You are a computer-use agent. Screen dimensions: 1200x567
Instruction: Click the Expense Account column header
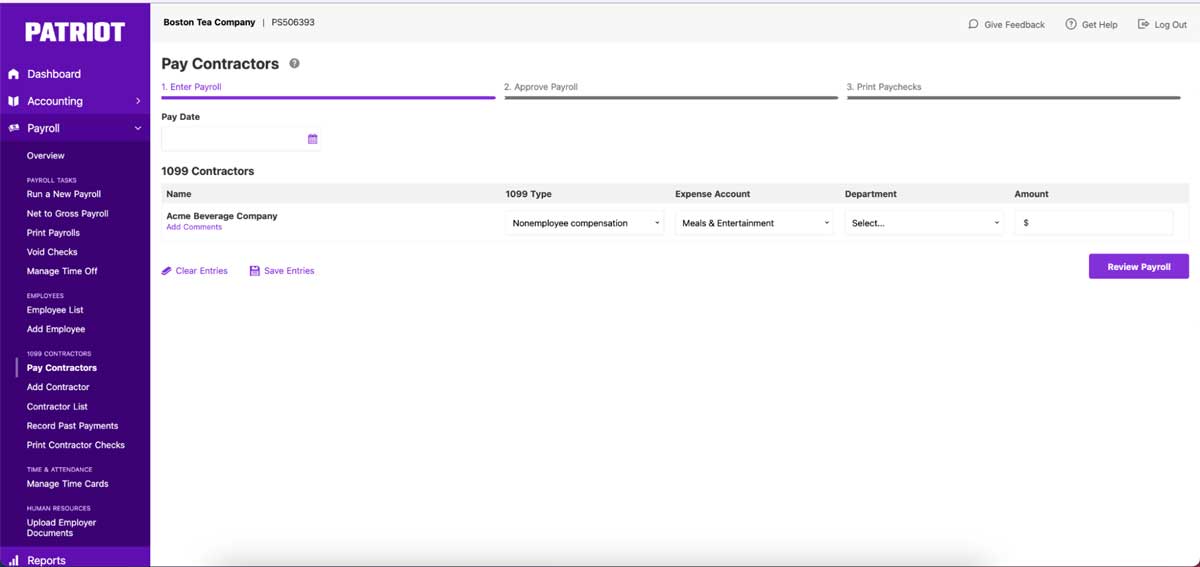(x=713, y=194)
